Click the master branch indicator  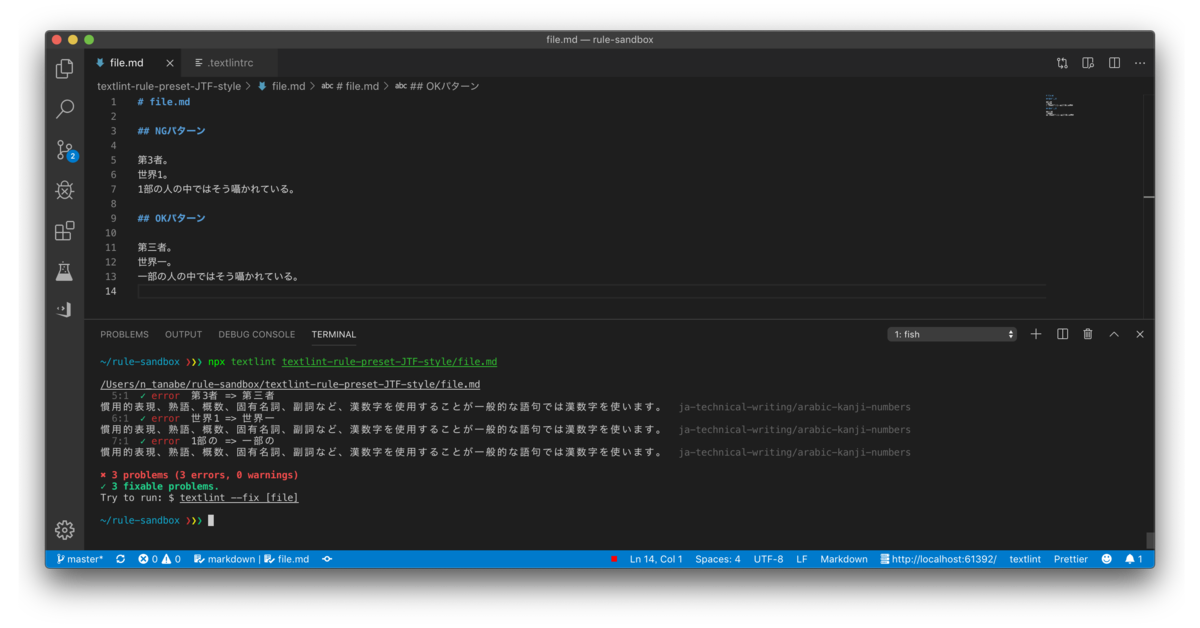pyautogui.click(x=80, y=559)
